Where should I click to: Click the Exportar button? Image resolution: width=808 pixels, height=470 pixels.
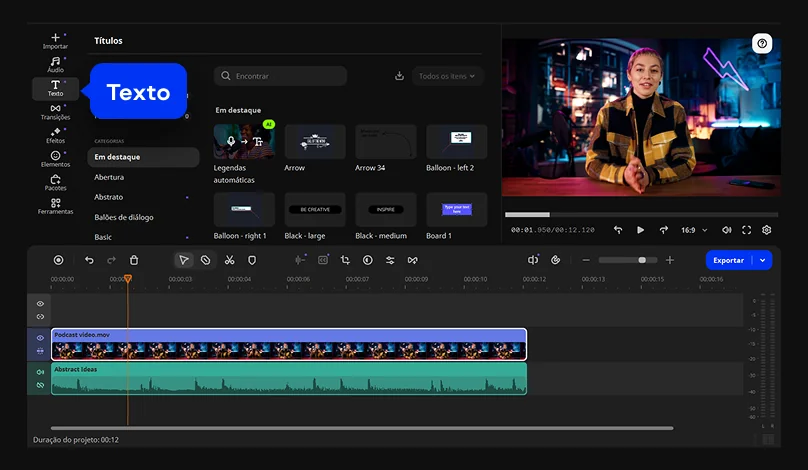click(728, 260)
